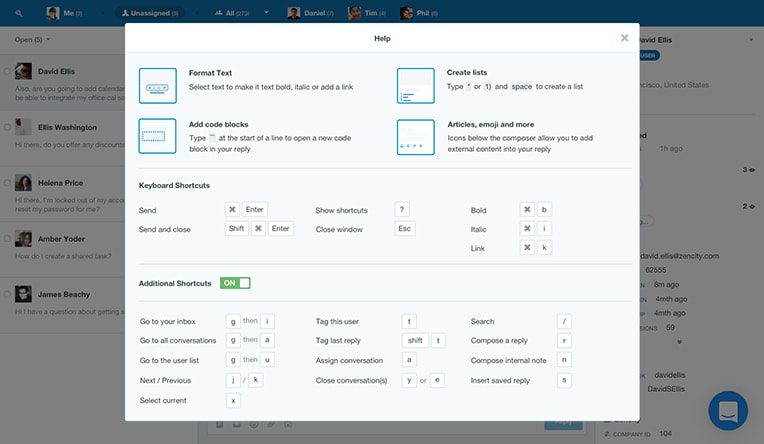Expand the Open (5) filter dropdown
The height and width of the screenshot is (444, 764).
coord(32,39)
